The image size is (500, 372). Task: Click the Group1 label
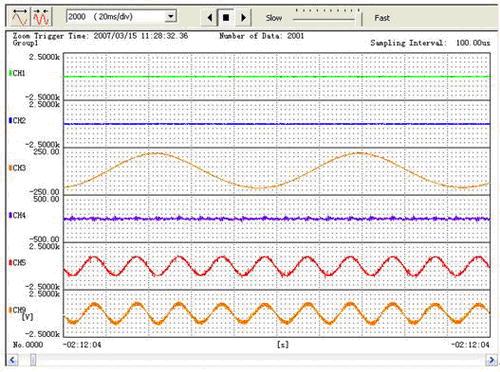click(26, 43)
